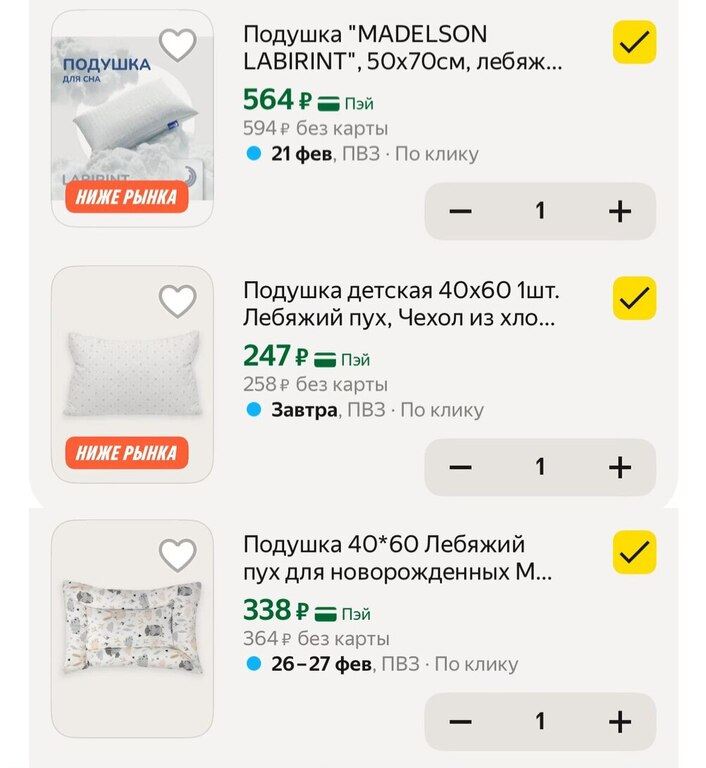Favorite the newborn pillow with heart icon
This screenshot has height=768, width=706.
pos(178,555)
